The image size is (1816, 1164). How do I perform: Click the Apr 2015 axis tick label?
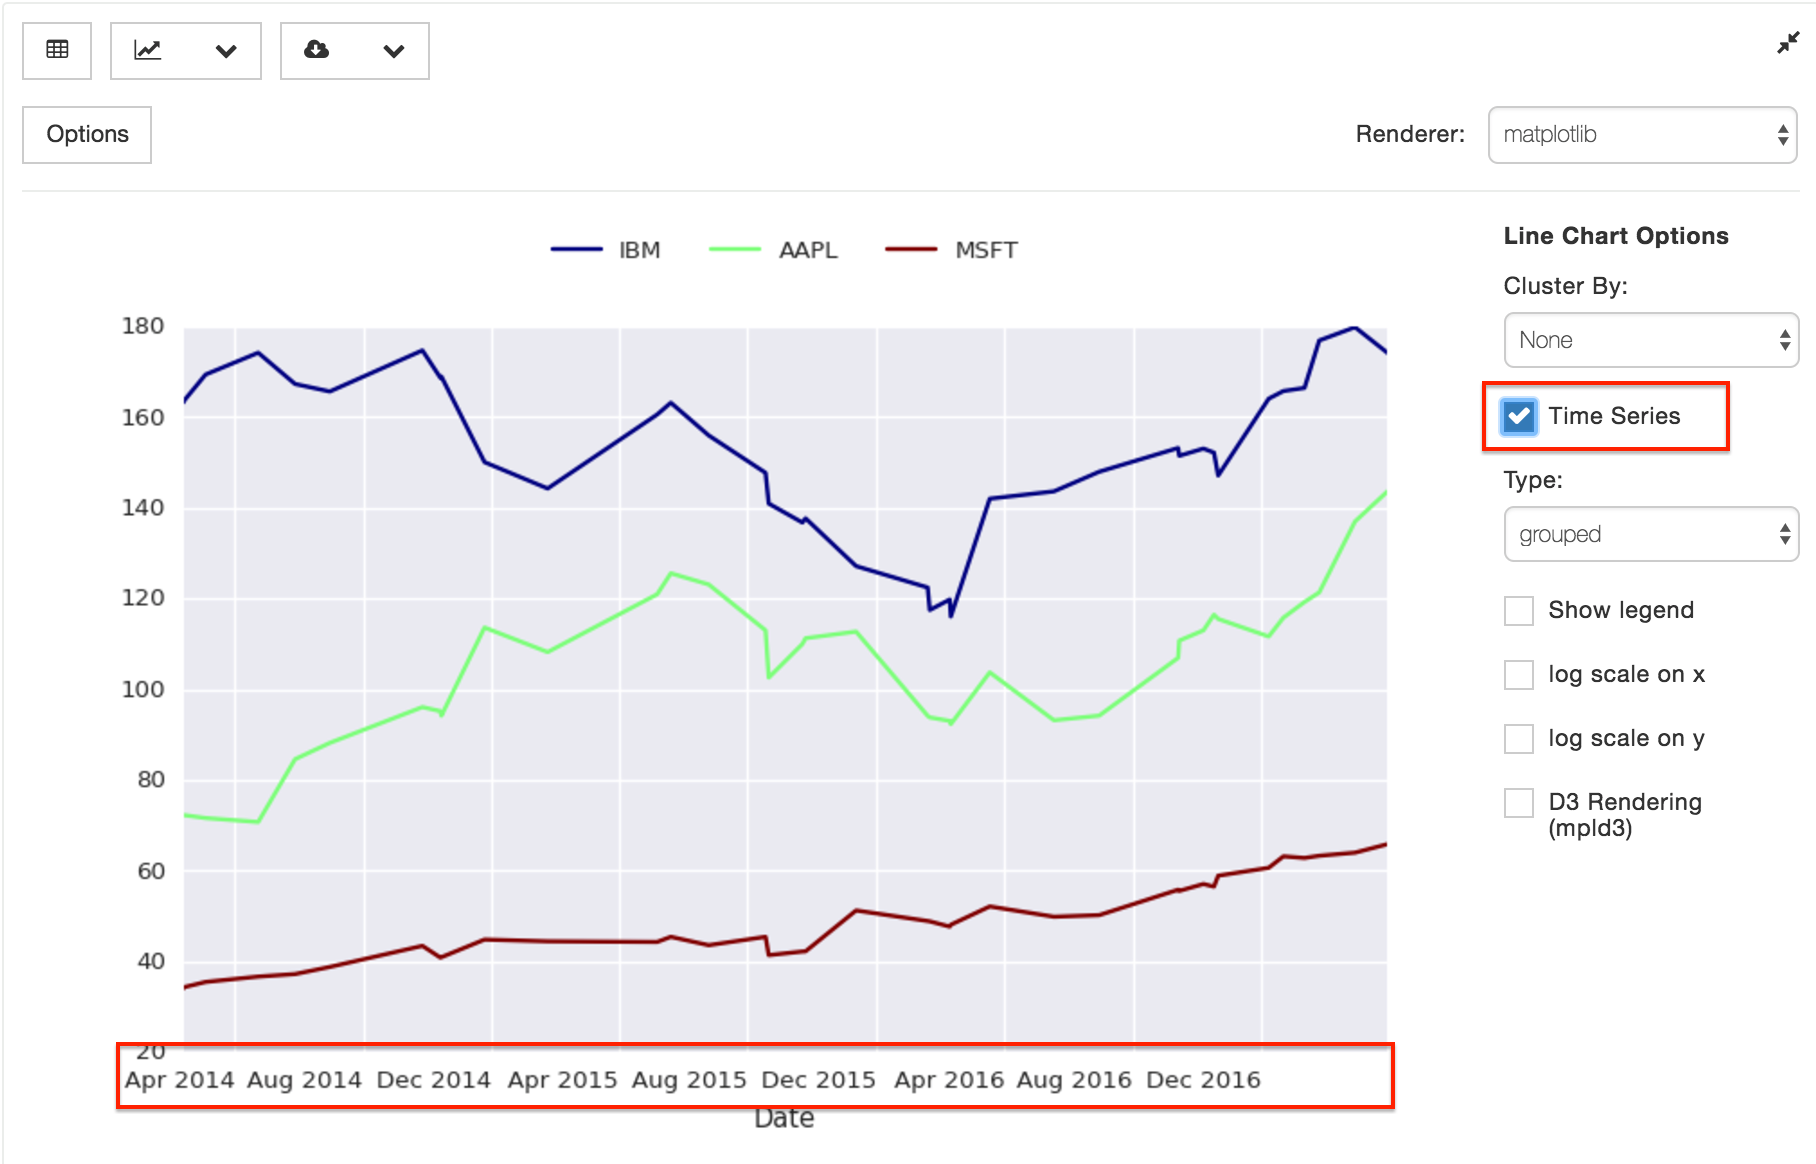(x=562, y=1080)
